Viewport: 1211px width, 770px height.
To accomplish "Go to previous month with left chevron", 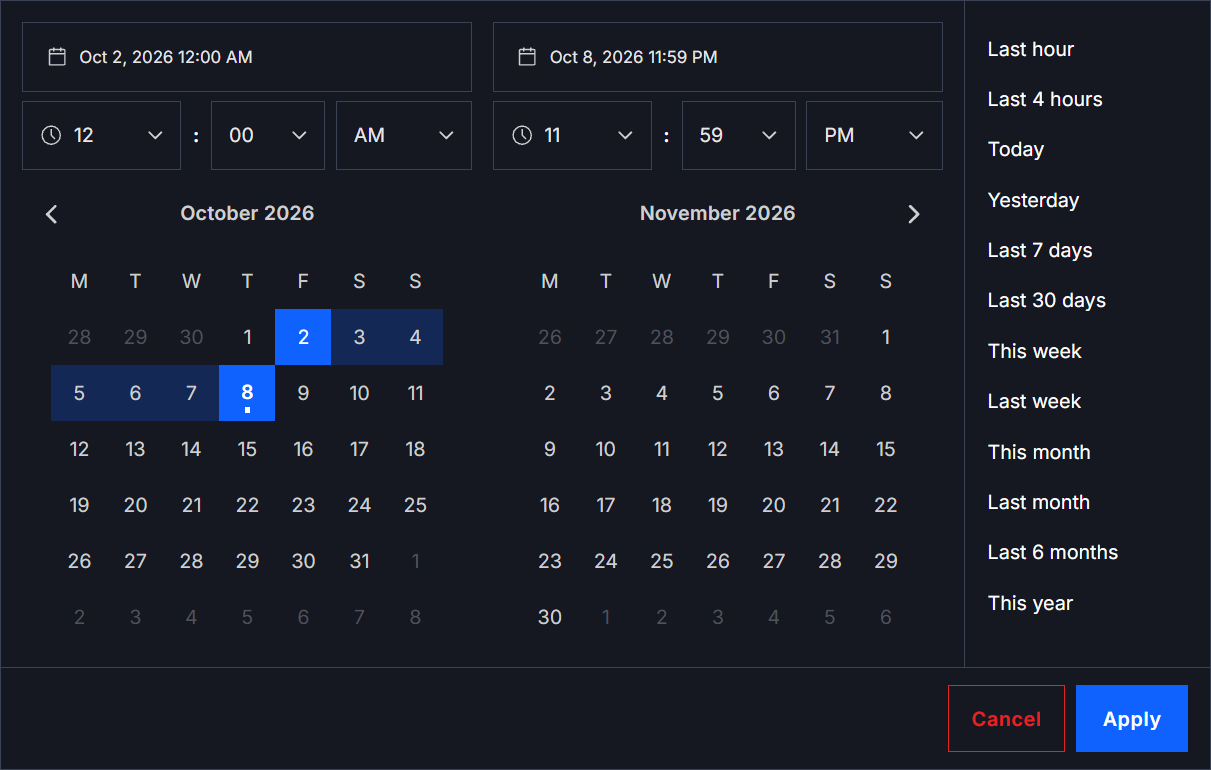I will 52,214.
